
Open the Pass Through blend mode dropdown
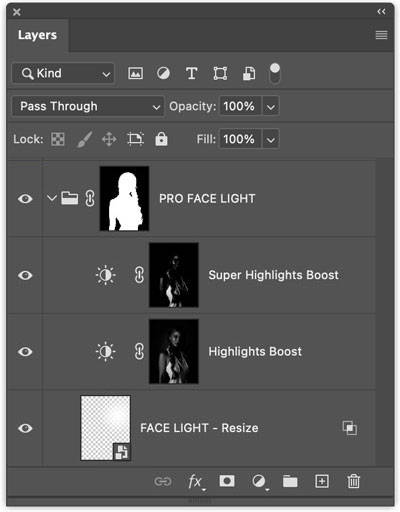(x=88, y=106)
